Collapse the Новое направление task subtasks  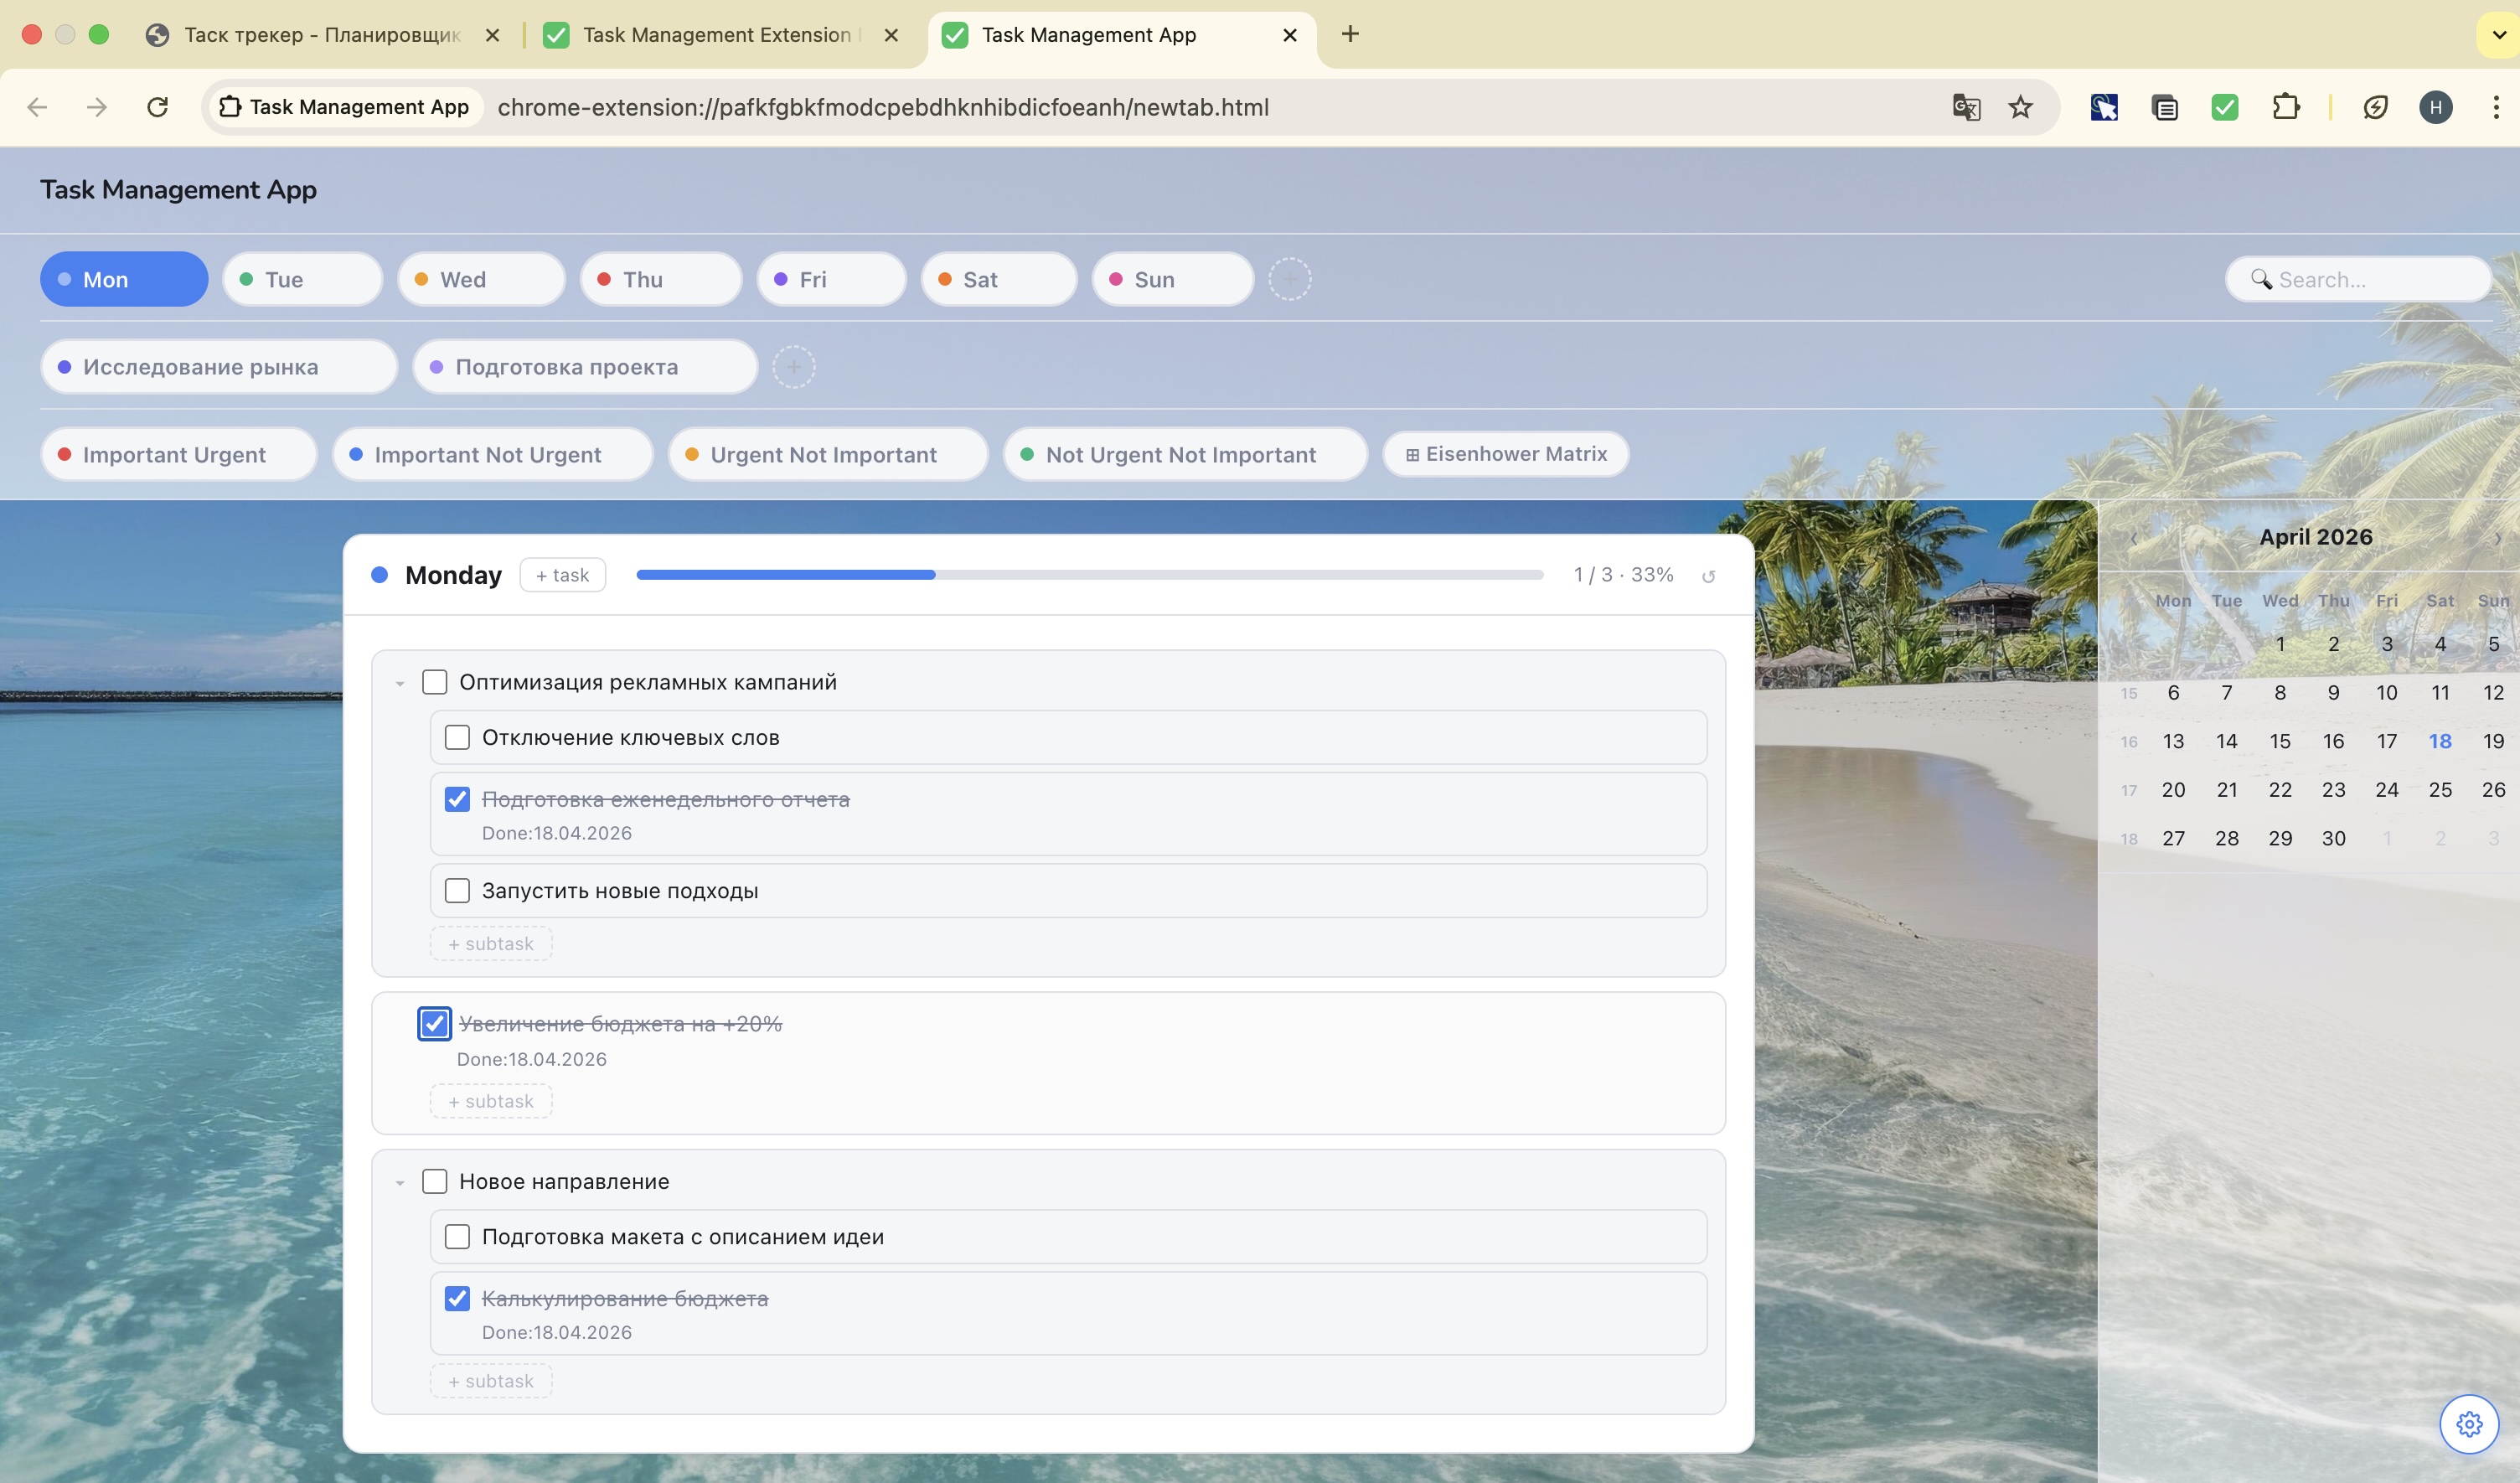coord(400,1183)
